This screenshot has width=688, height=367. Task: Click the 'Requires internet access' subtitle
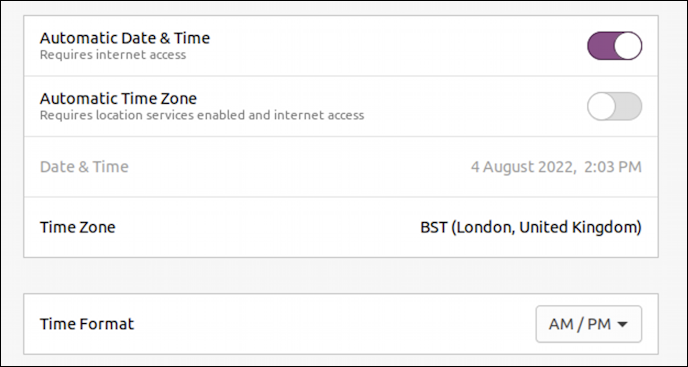click(113, 55)
